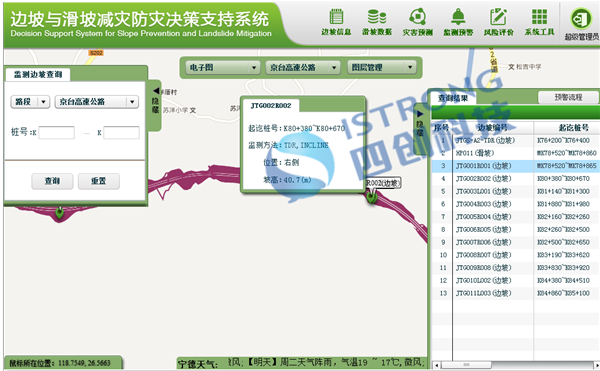Select the row 2 滑坡 landslide entry
Image resolution: width=600 pixels, height=371 pixels.
pyautogui.click(x=515, y=153)
